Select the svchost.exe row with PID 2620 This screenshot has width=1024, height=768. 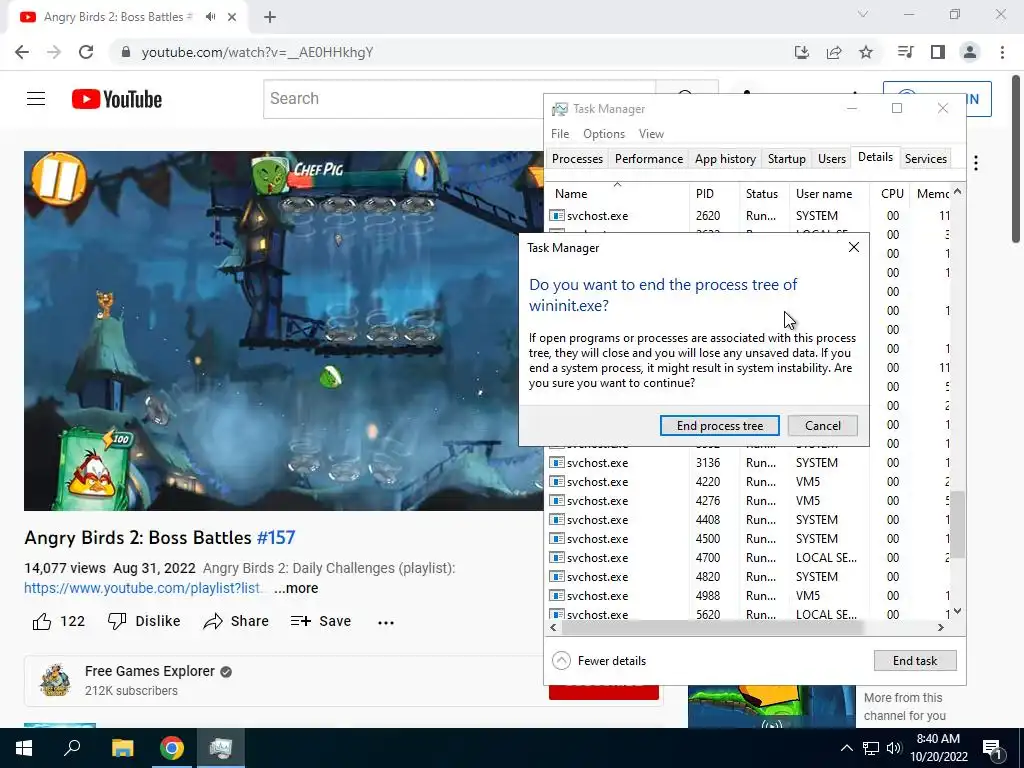(747, 216)
